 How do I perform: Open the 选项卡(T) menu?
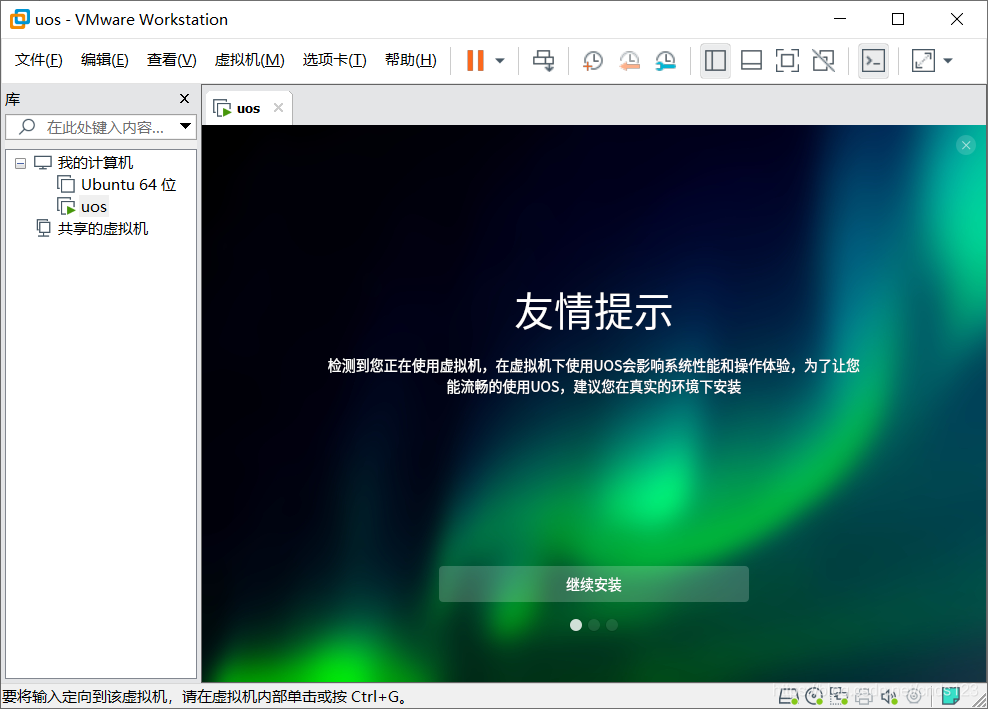(334, 60)
